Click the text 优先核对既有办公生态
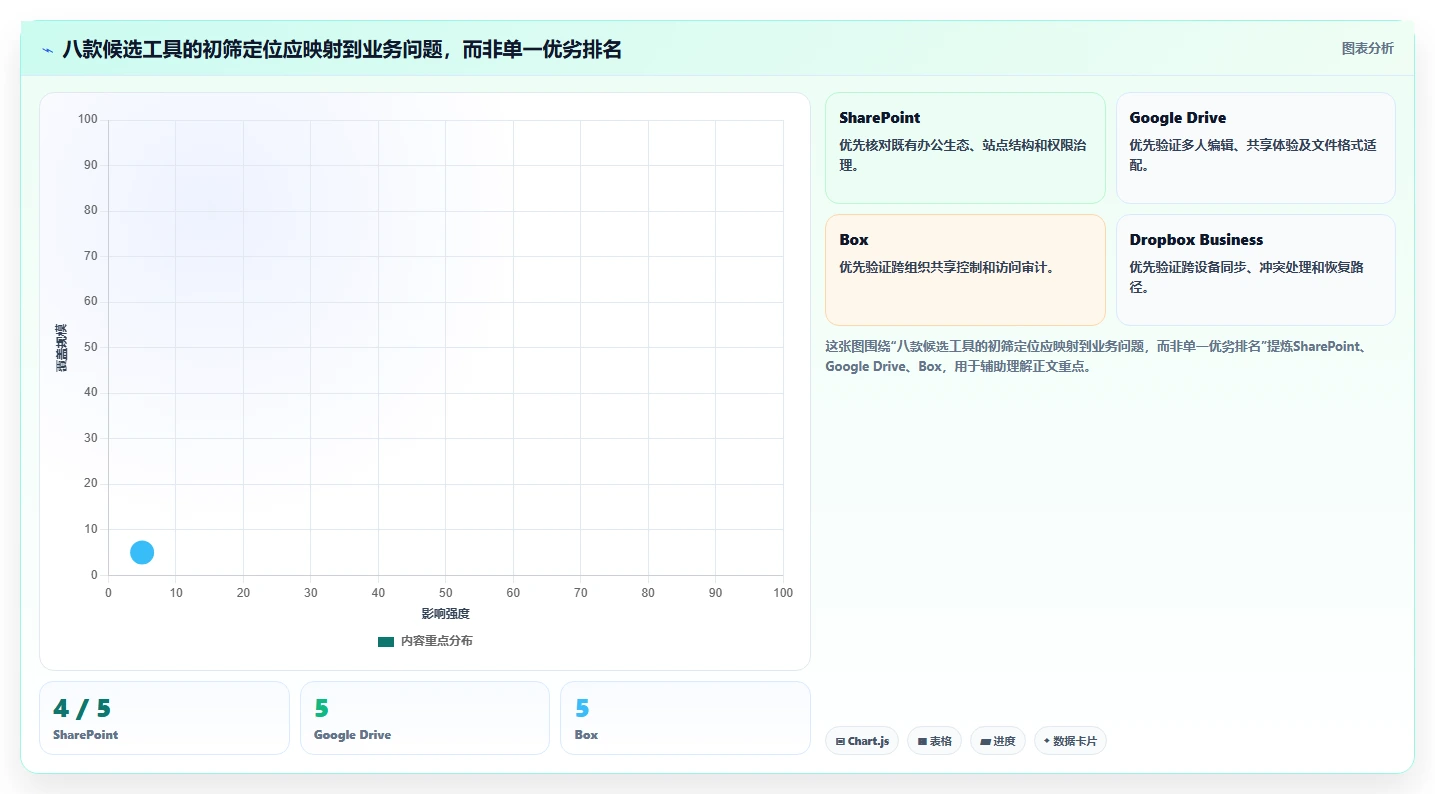1435x794 pixels. (x=963, y=155)
